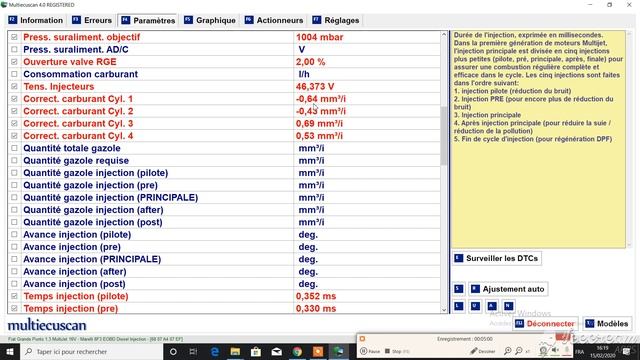Open Task View in taskbar

[193, 351]
